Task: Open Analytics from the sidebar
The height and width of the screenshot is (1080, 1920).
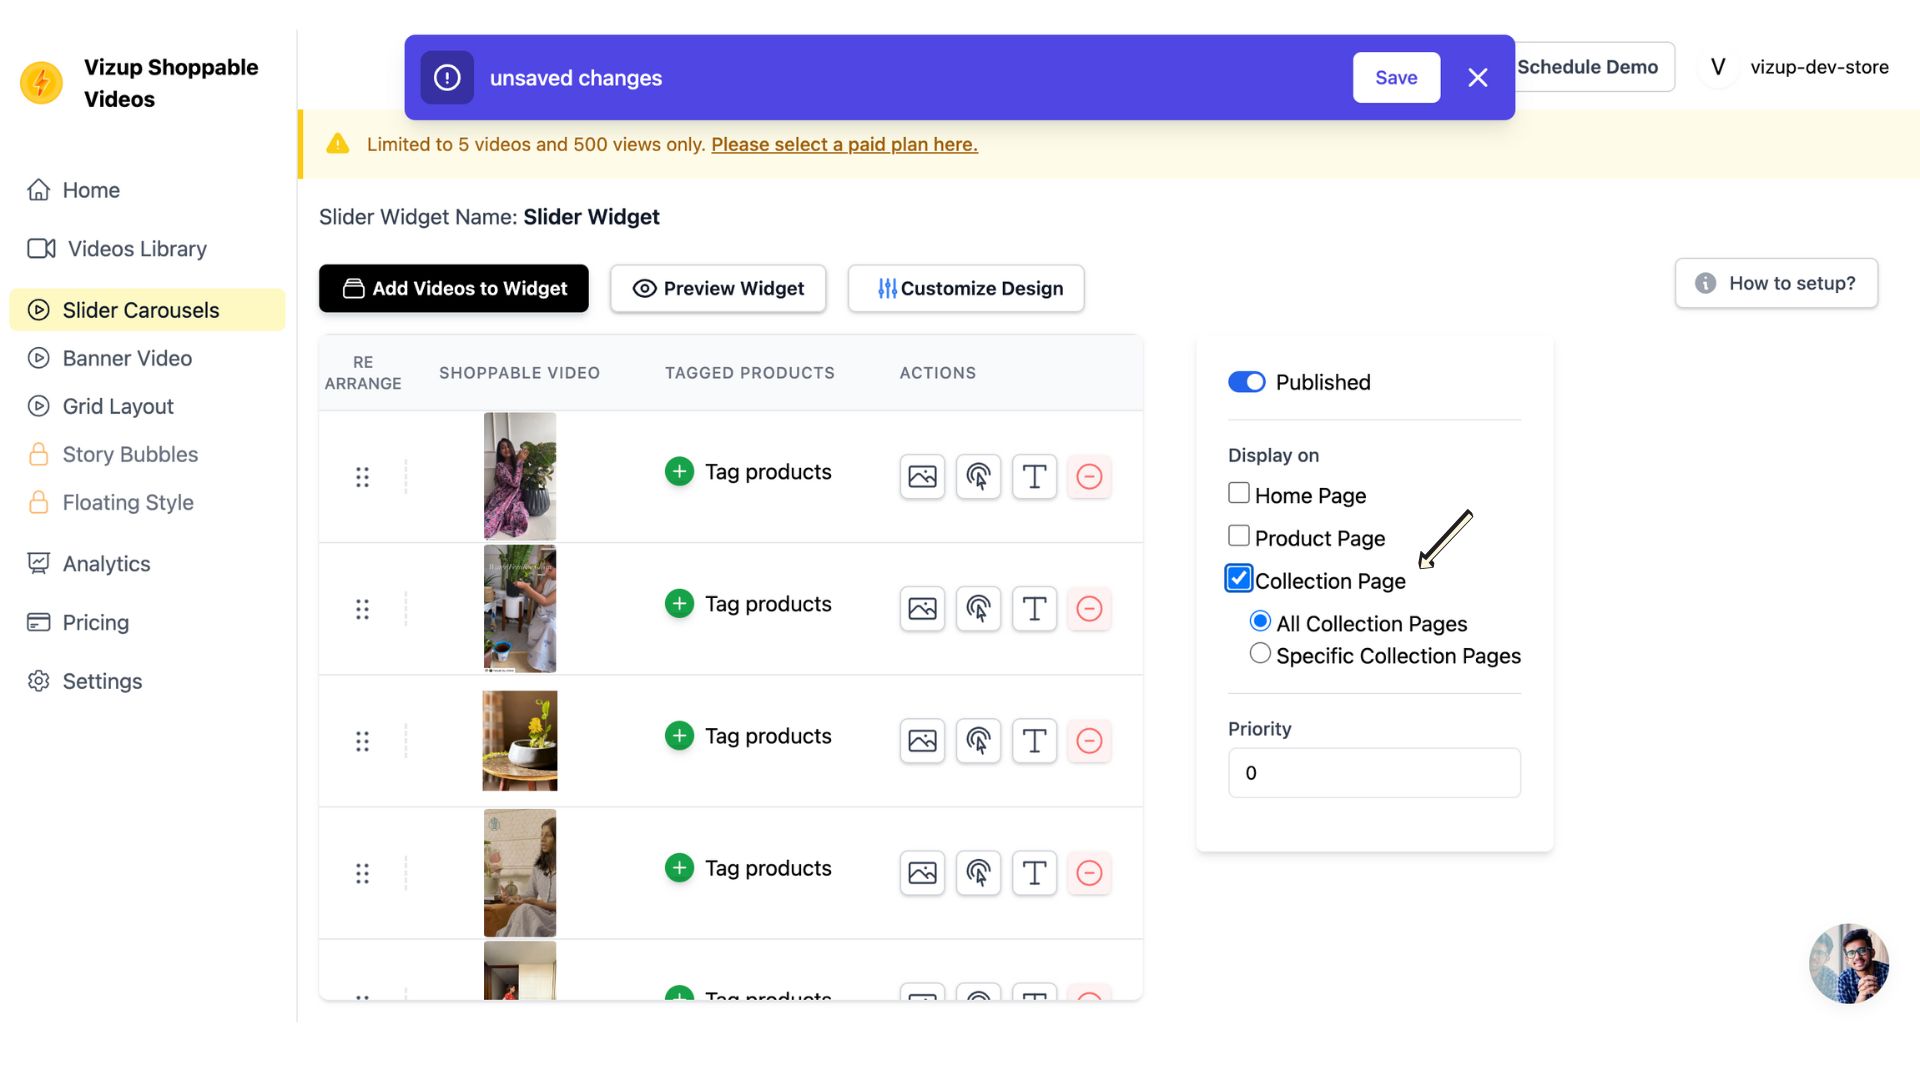Action: 106,564
